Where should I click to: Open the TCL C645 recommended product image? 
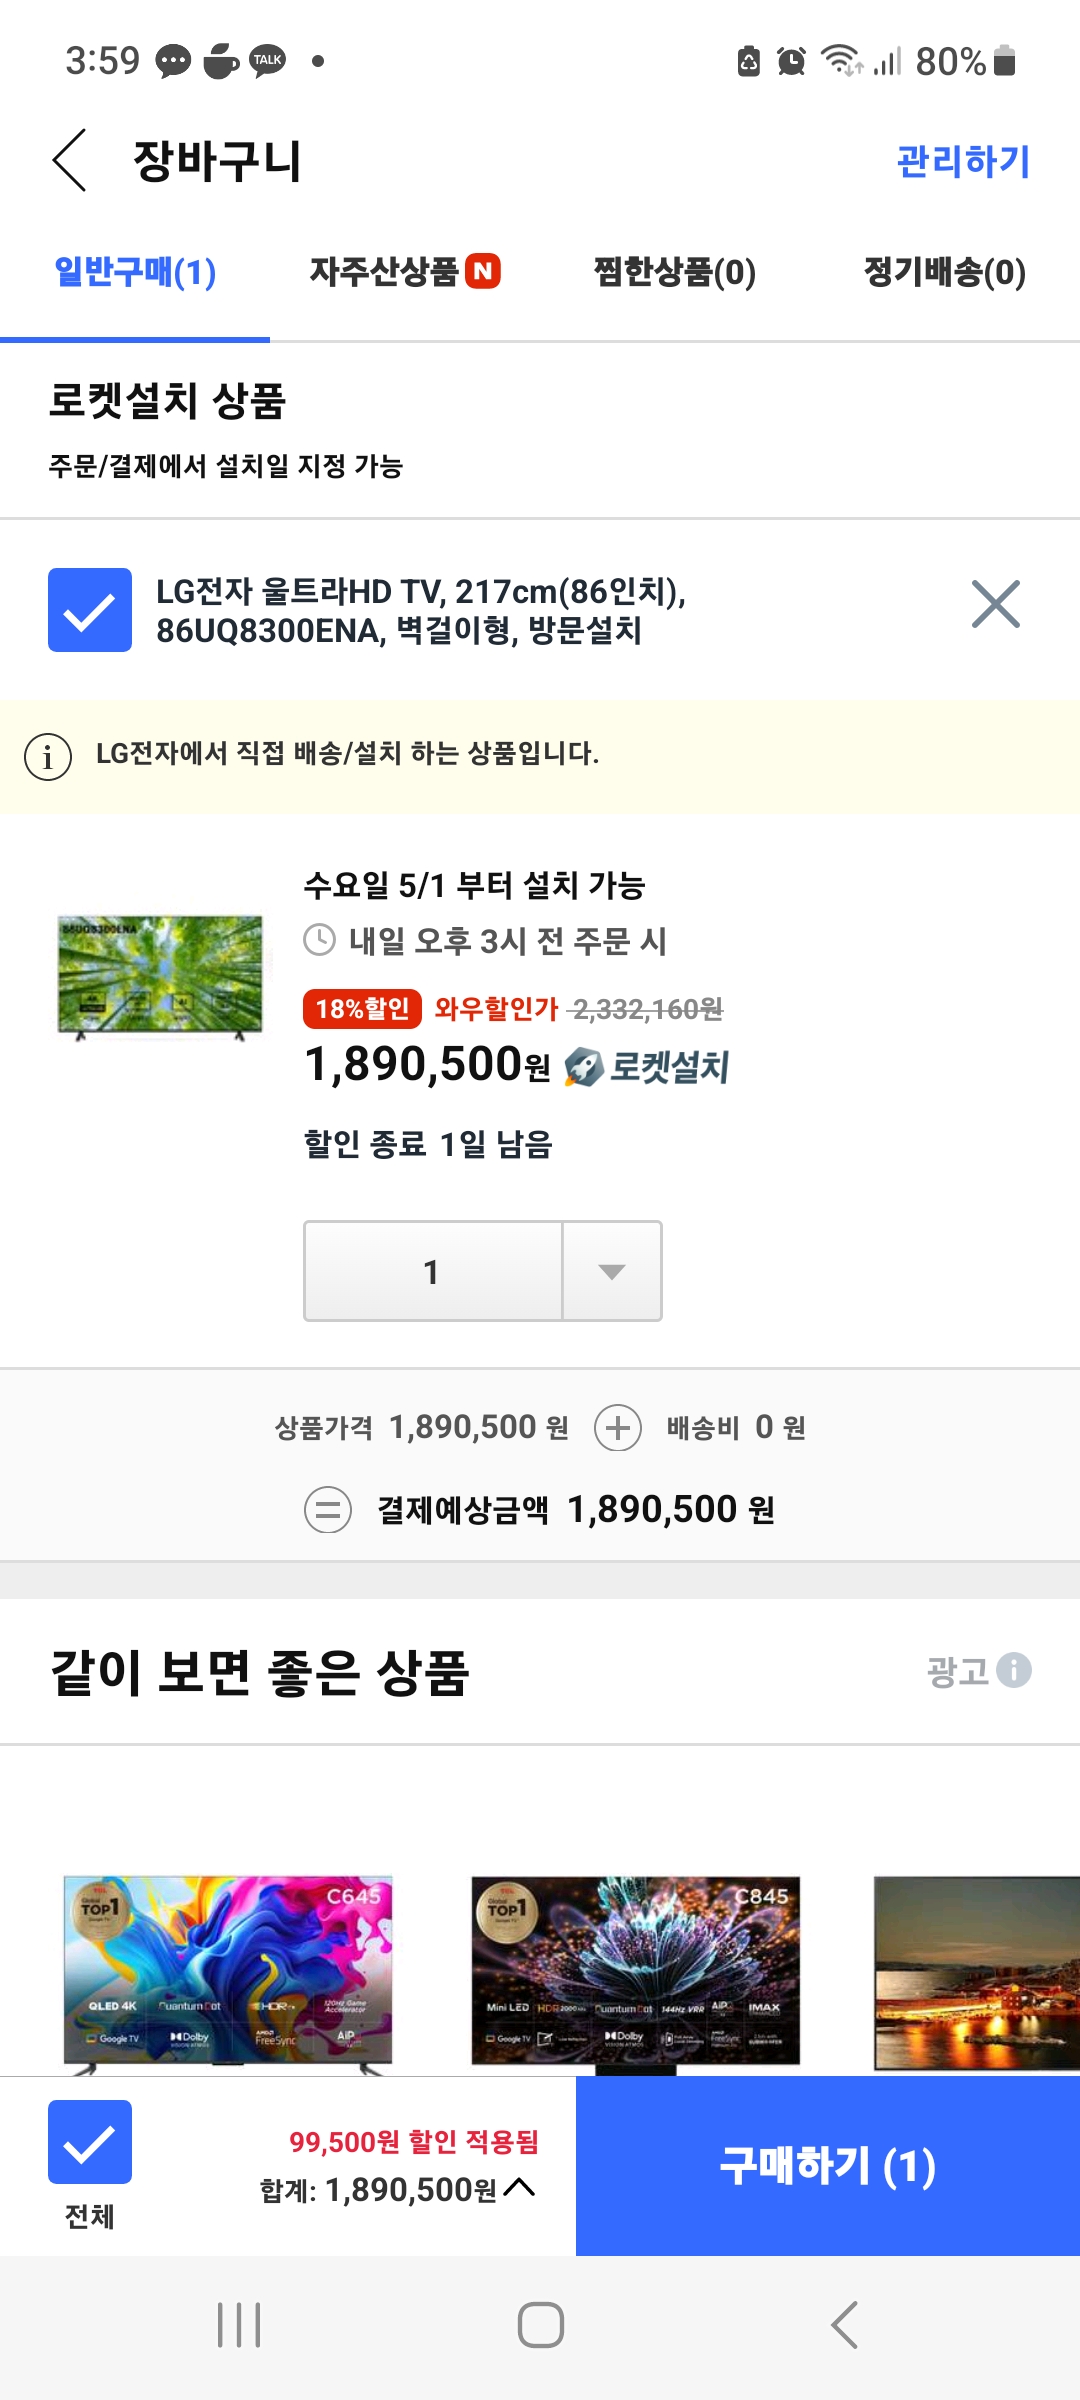point(228,1970)
